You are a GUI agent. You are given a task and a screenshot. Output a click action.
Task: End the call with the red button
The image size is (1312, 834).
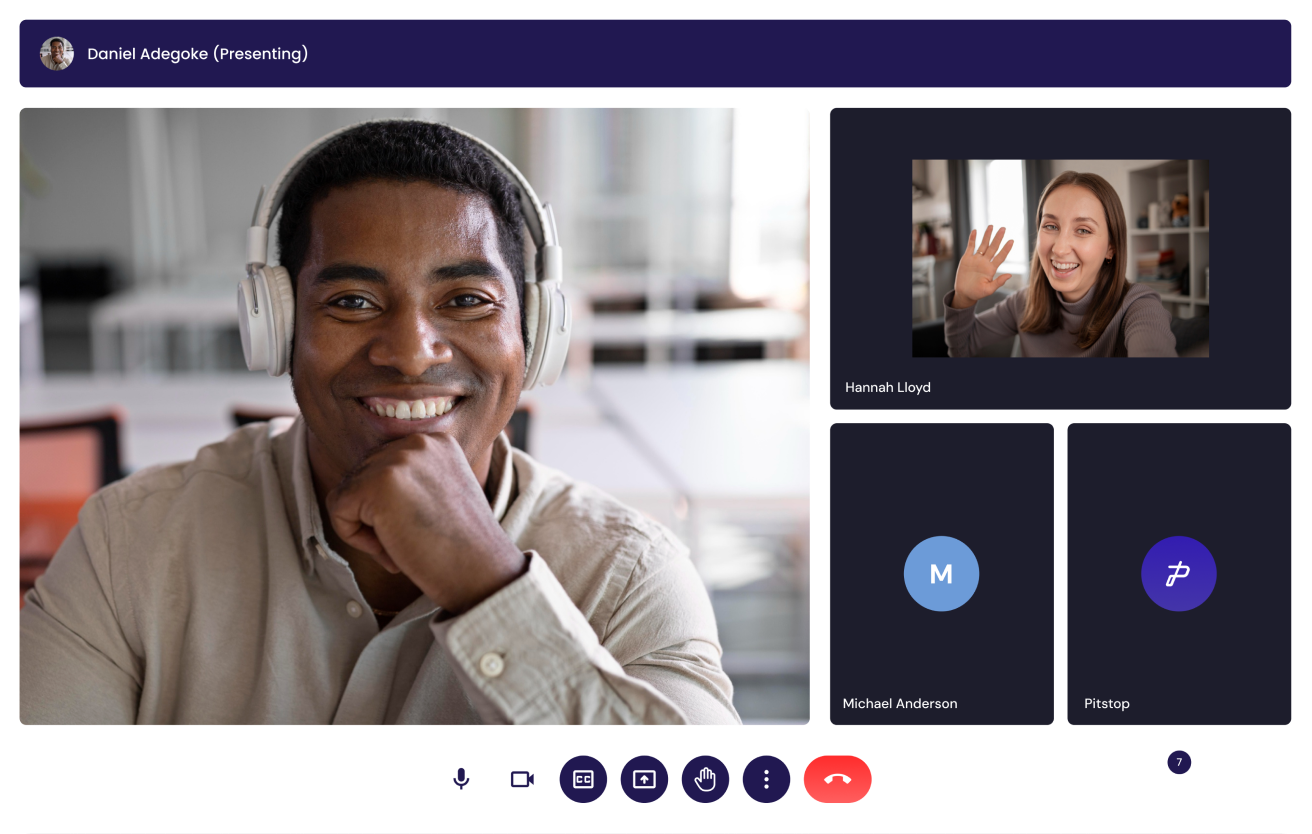pyautogui.click(x=837, y=779)
